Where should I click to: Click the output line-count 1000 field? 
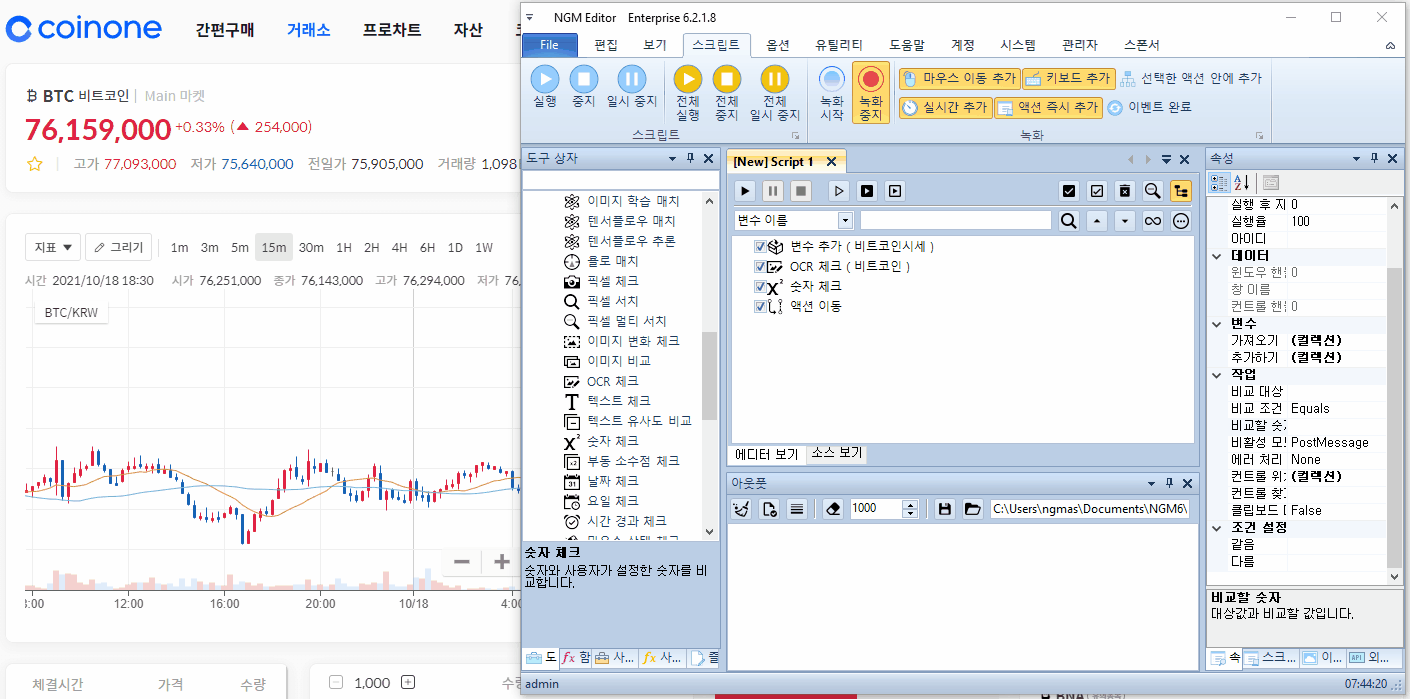point(876,509)
